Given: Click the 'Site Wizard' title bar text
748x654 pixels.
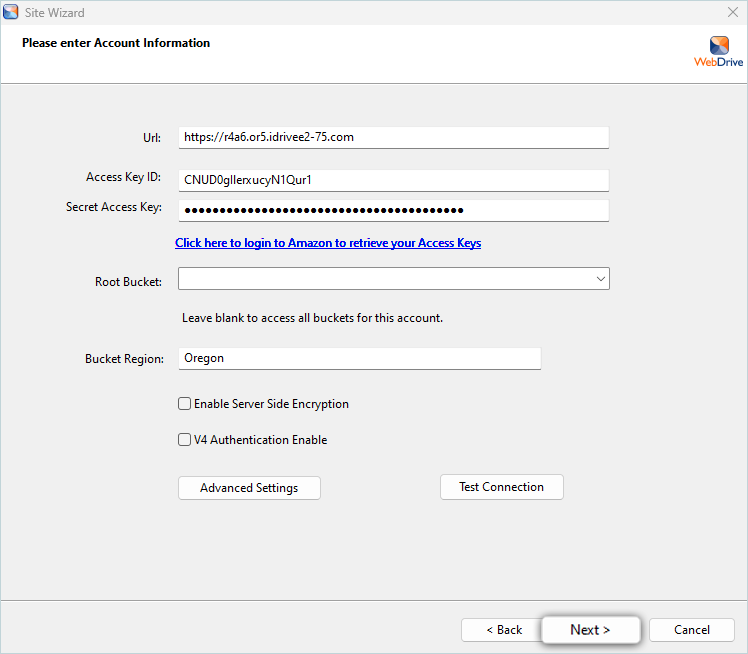Looking at the screenshot, I should (55, 13).
